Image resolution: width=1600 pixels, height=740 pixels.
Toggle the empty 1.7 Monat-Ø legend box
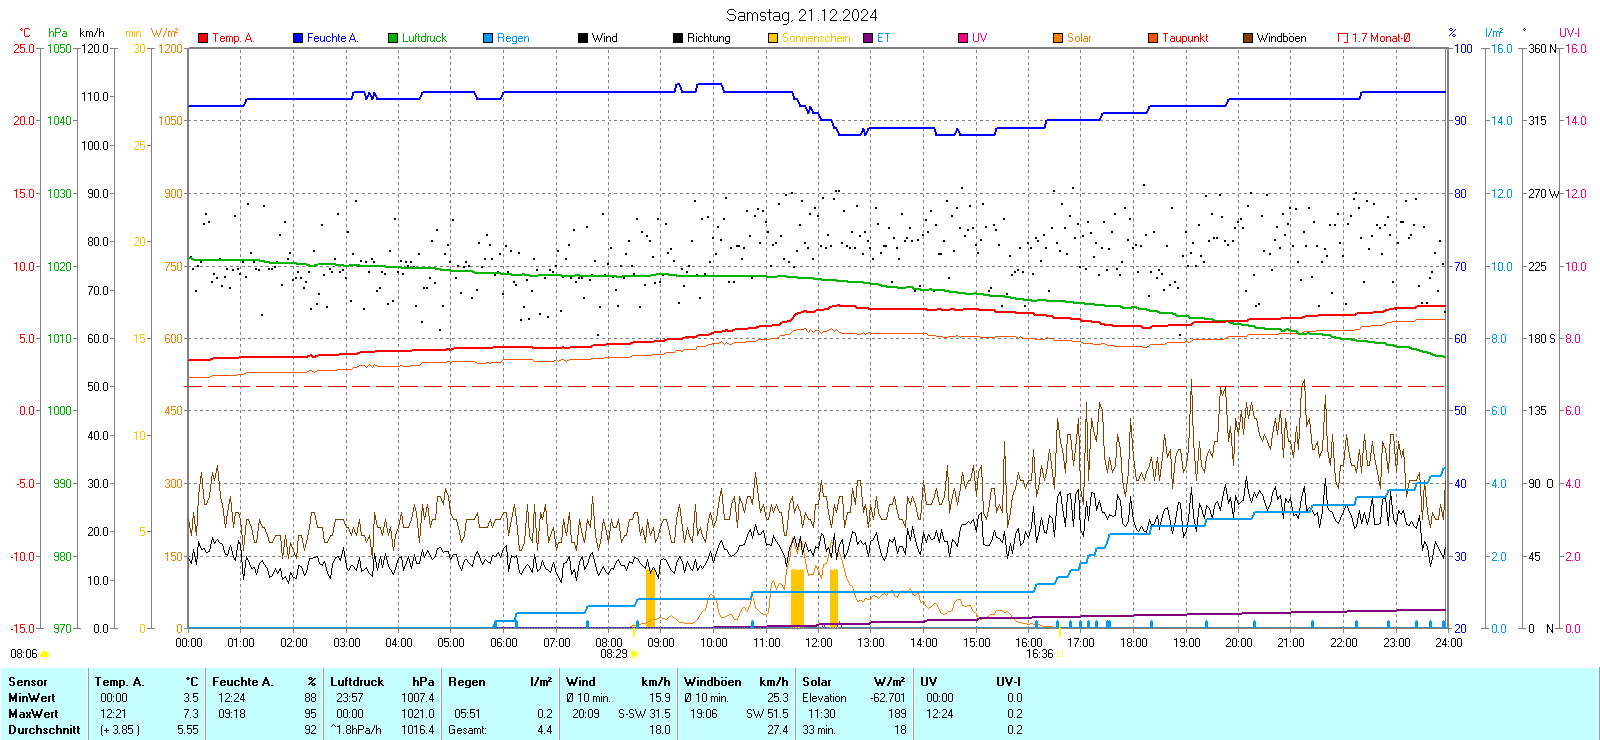click(x=1343, y=38)
